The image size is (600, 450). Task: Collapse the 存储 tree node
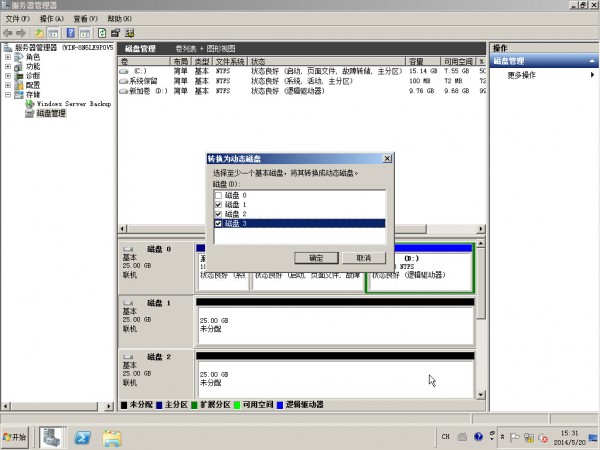pos(8,95)
